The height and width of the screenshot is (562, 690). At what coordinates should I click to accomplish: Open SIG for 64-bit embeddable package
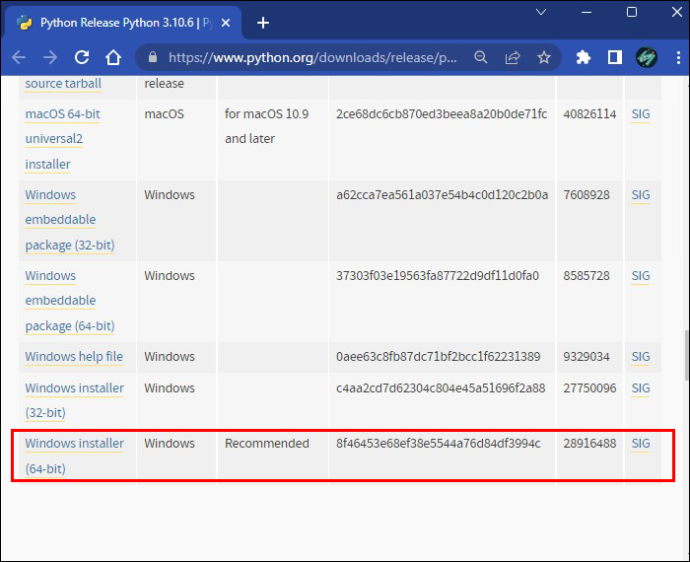tap(640, 275)
